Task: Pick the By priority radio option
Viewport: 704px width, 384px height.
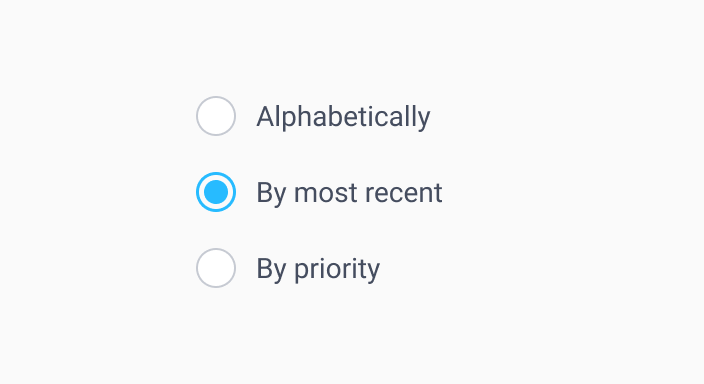Action: [x=216, y=268]
